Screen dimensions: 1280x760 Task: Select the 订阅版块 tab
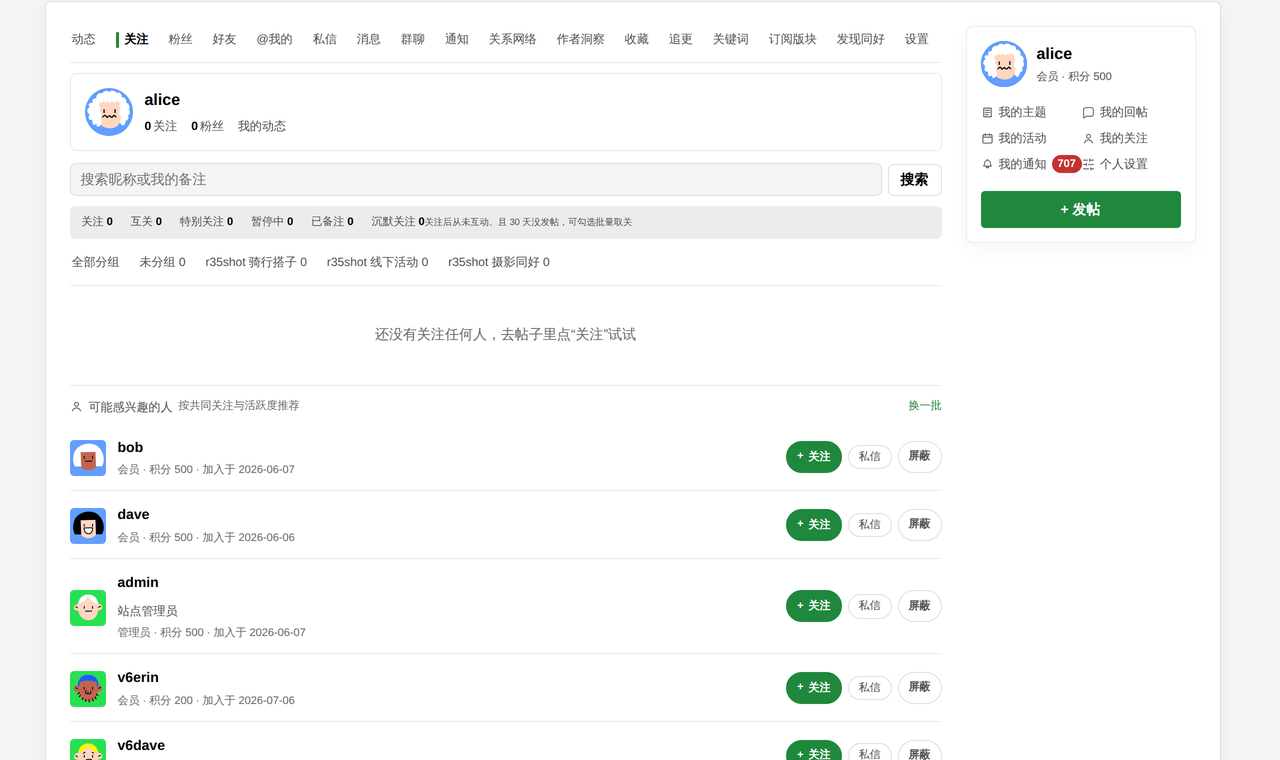point(792,39)
